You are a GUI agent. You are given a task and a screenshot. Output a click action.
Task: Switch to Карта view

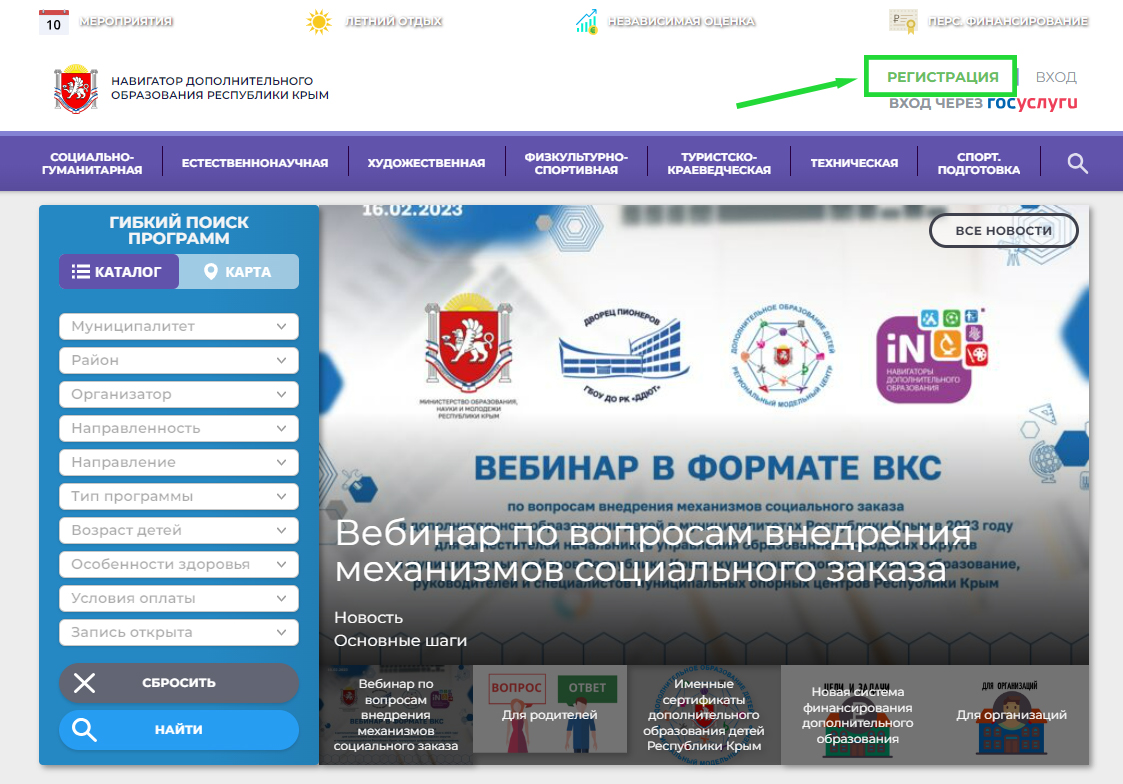point(238,272)
